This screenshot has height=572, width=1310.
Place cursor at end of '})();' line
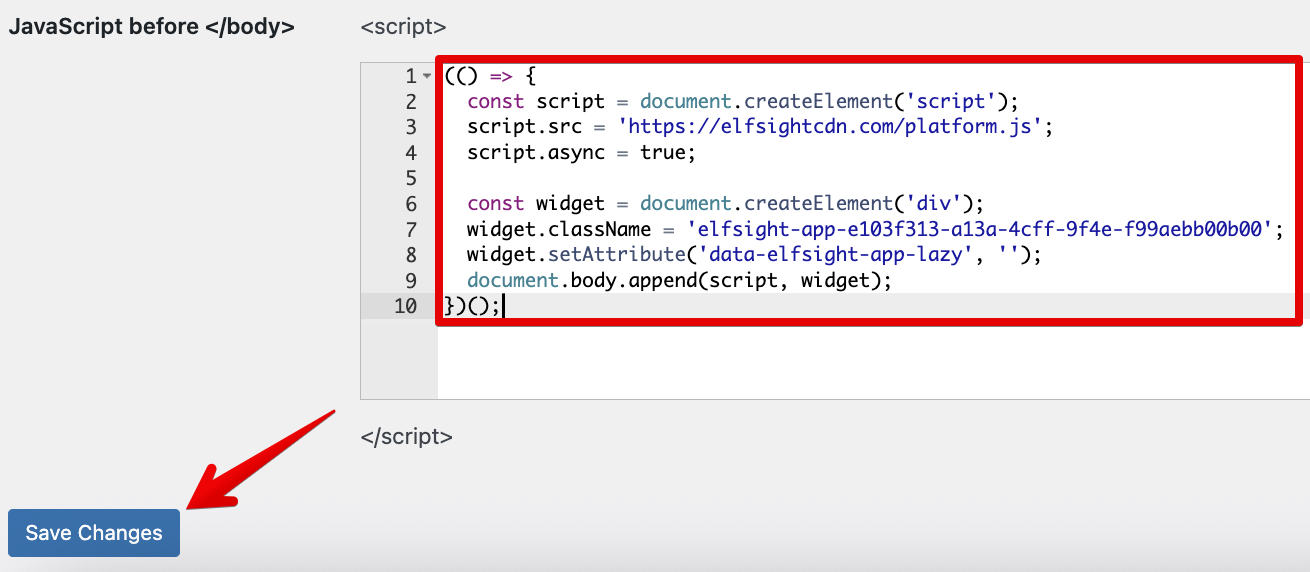click(502, 306)
